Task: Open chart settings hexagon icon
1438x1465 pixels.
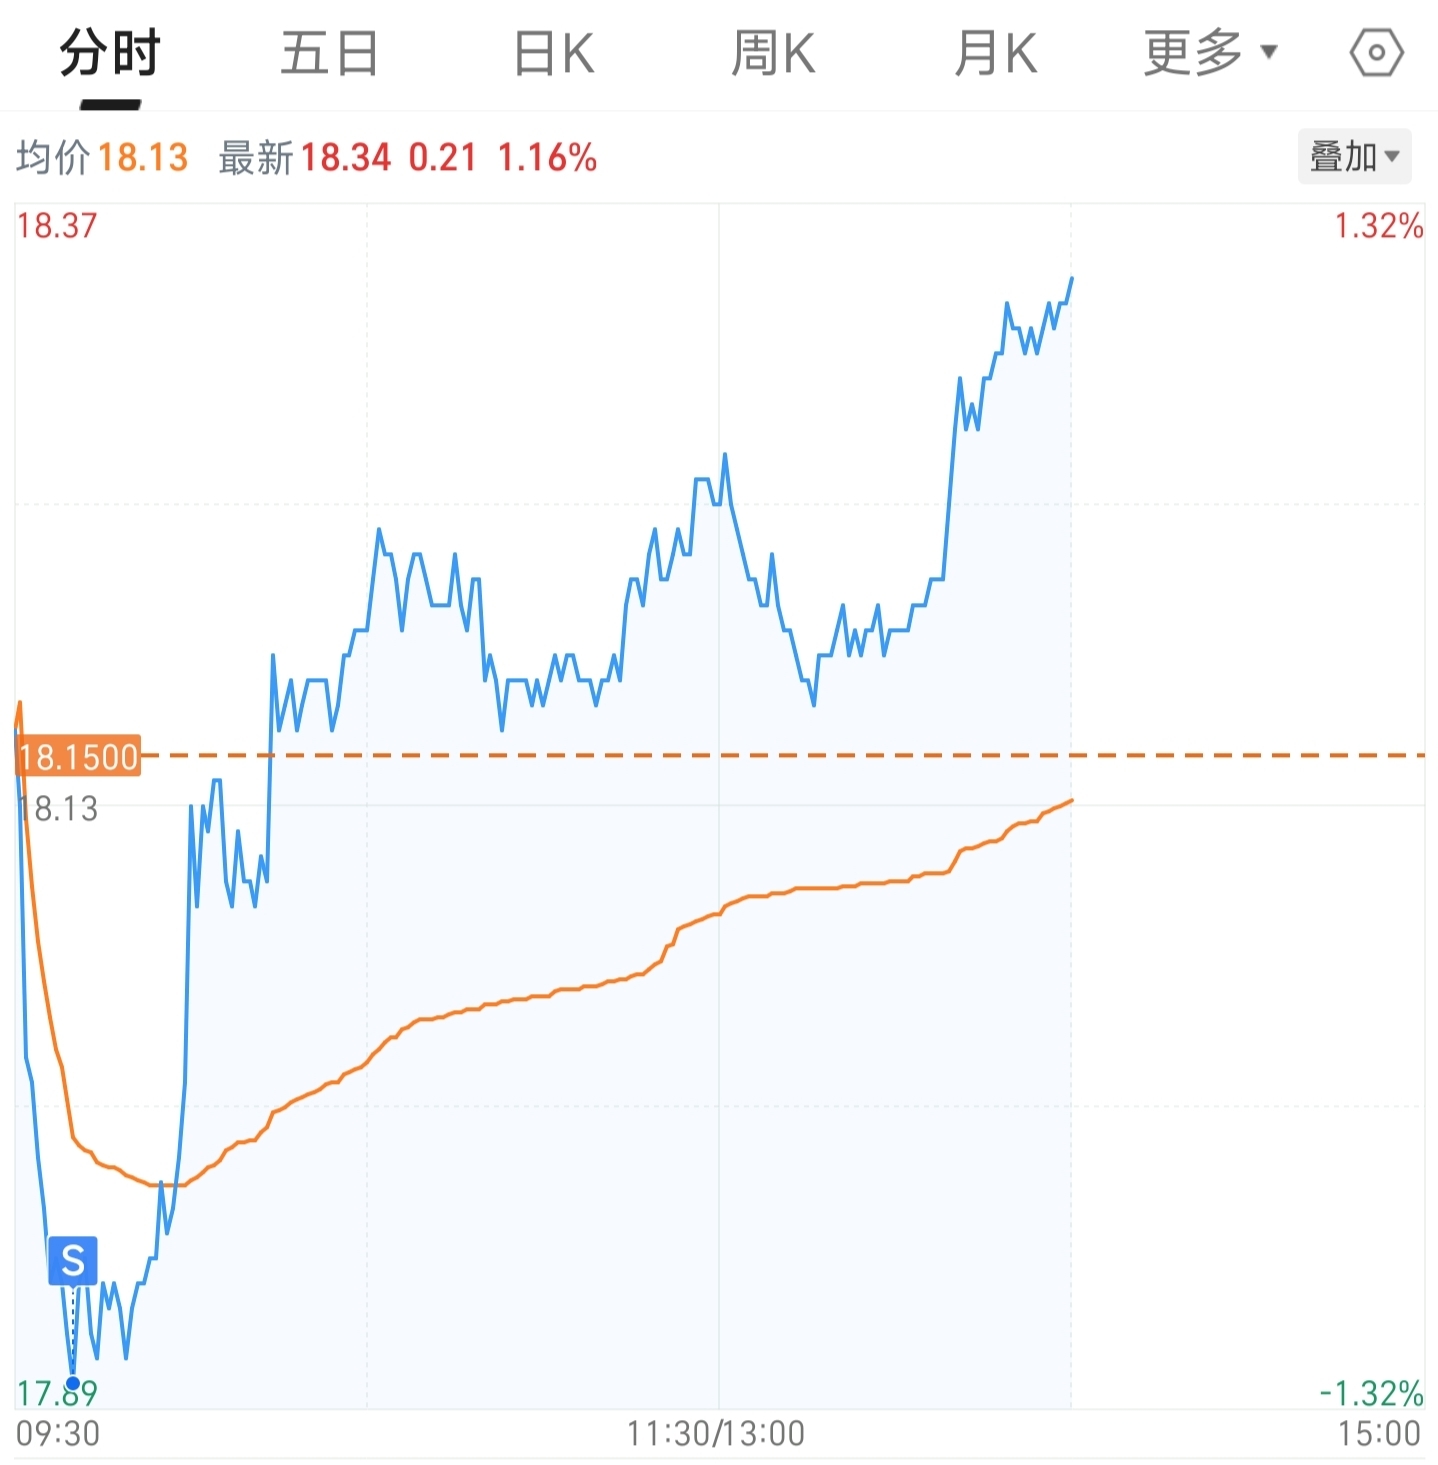Action: tap(1376, 53)
